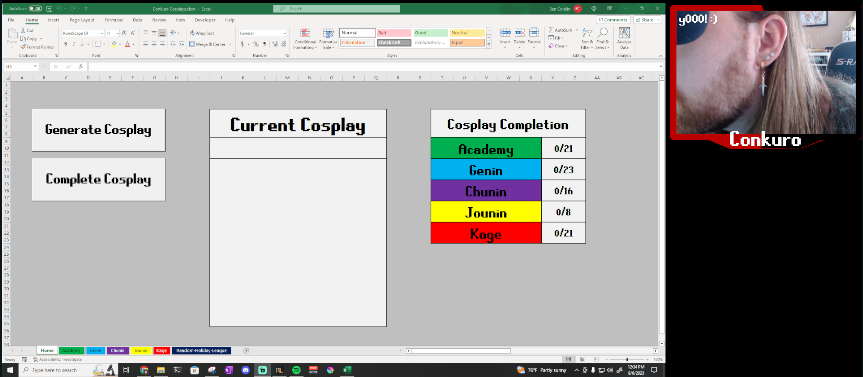Toggle Wrap Text
The width and height of the screenshot is (863, 377).
pyautogui.click(x=201, y=33)
